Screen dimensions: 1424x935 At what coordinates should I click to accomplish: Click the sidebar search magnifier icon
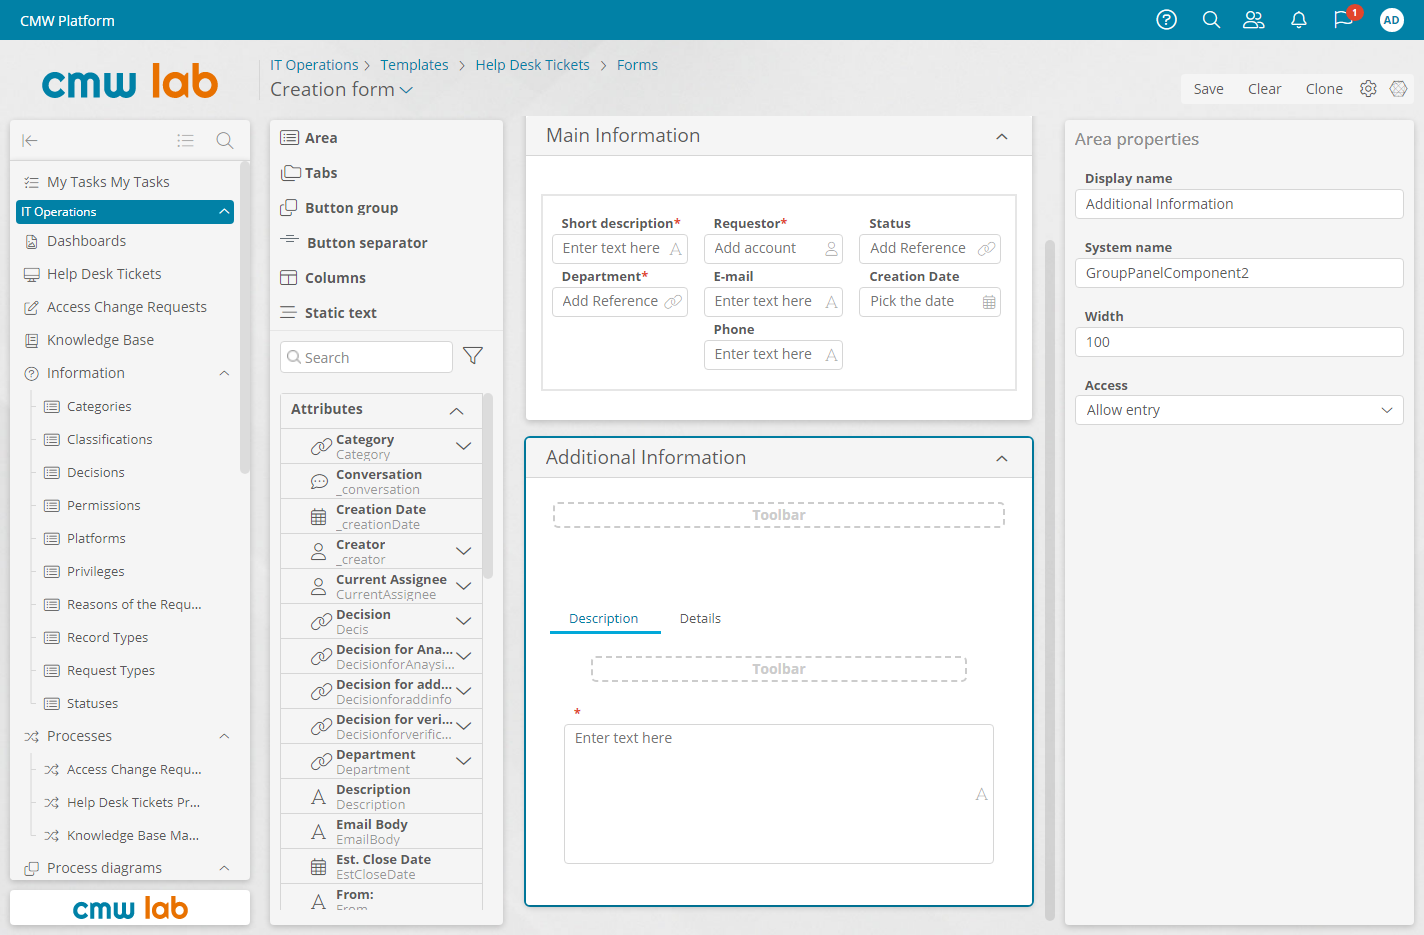(x=225, y=141)
